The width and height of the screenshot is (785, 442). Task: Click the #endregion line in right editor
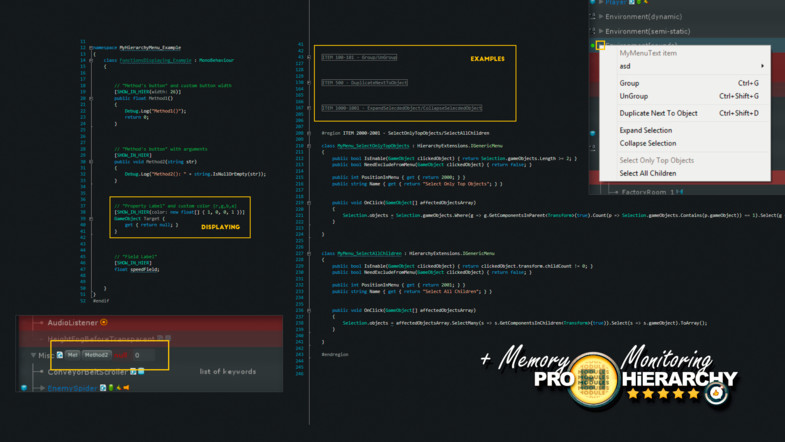click(335, 354)
